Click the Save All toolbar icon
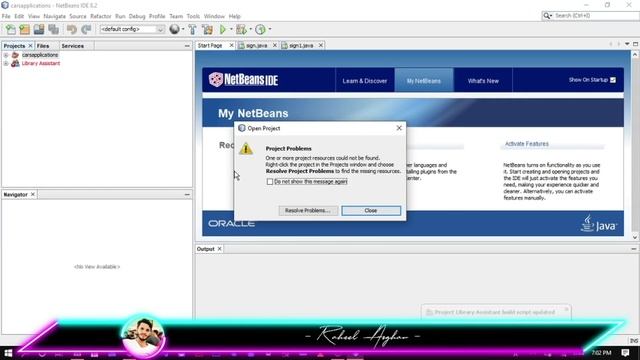Image resolution: width=640 pixels, height=360 pixels. click(53, 29)
